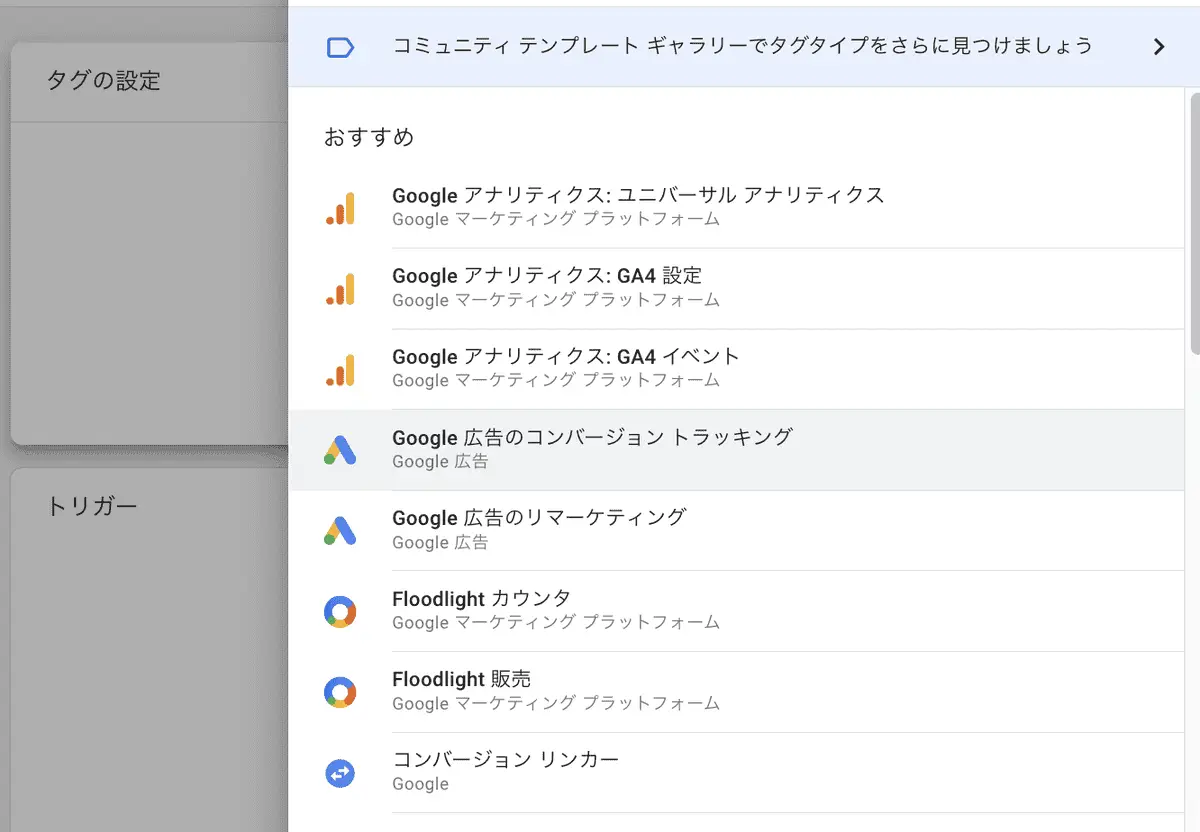Image resolution: width=1200 pixels, height=832 pixels.
Task: Open コミュニティ テンプレート ギャラリー banner text
Action: [x=742, y=46]
